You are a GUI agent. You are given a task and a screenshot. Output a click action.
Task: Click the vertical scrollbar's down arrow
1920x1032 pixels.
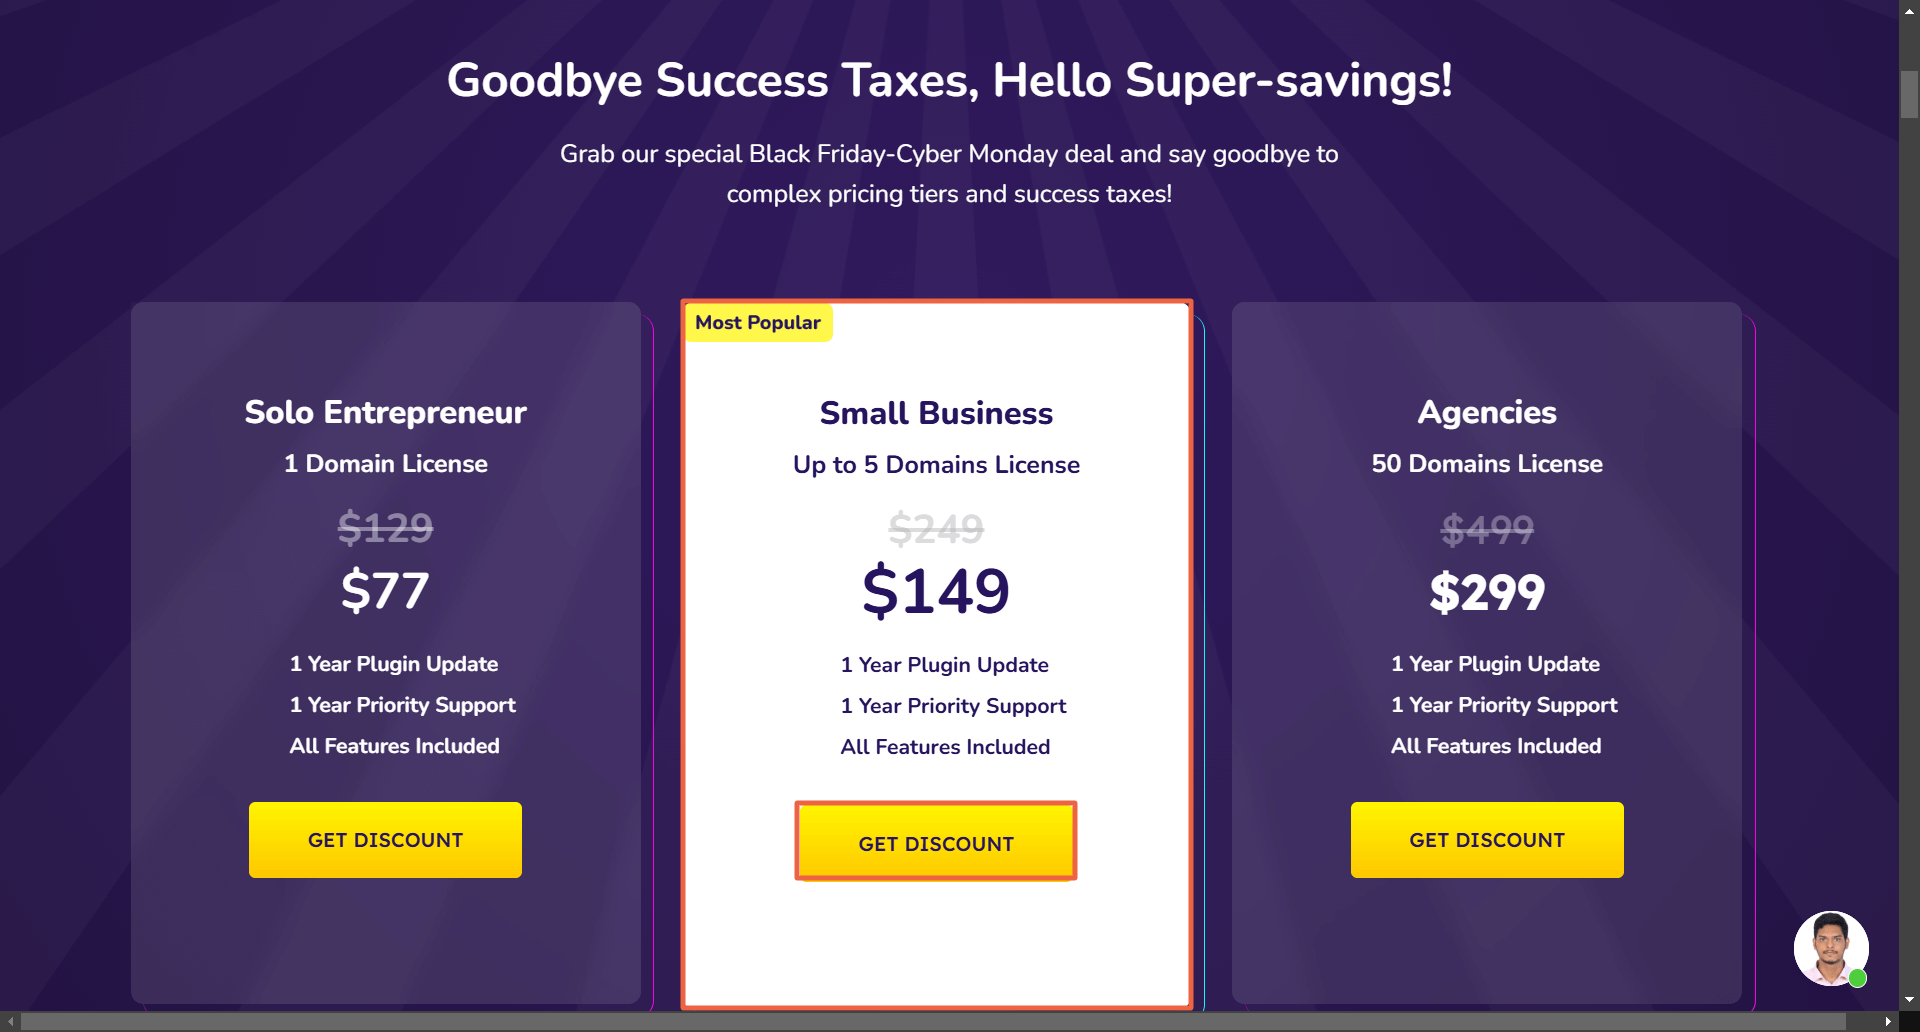click(x=1909, y=999)
